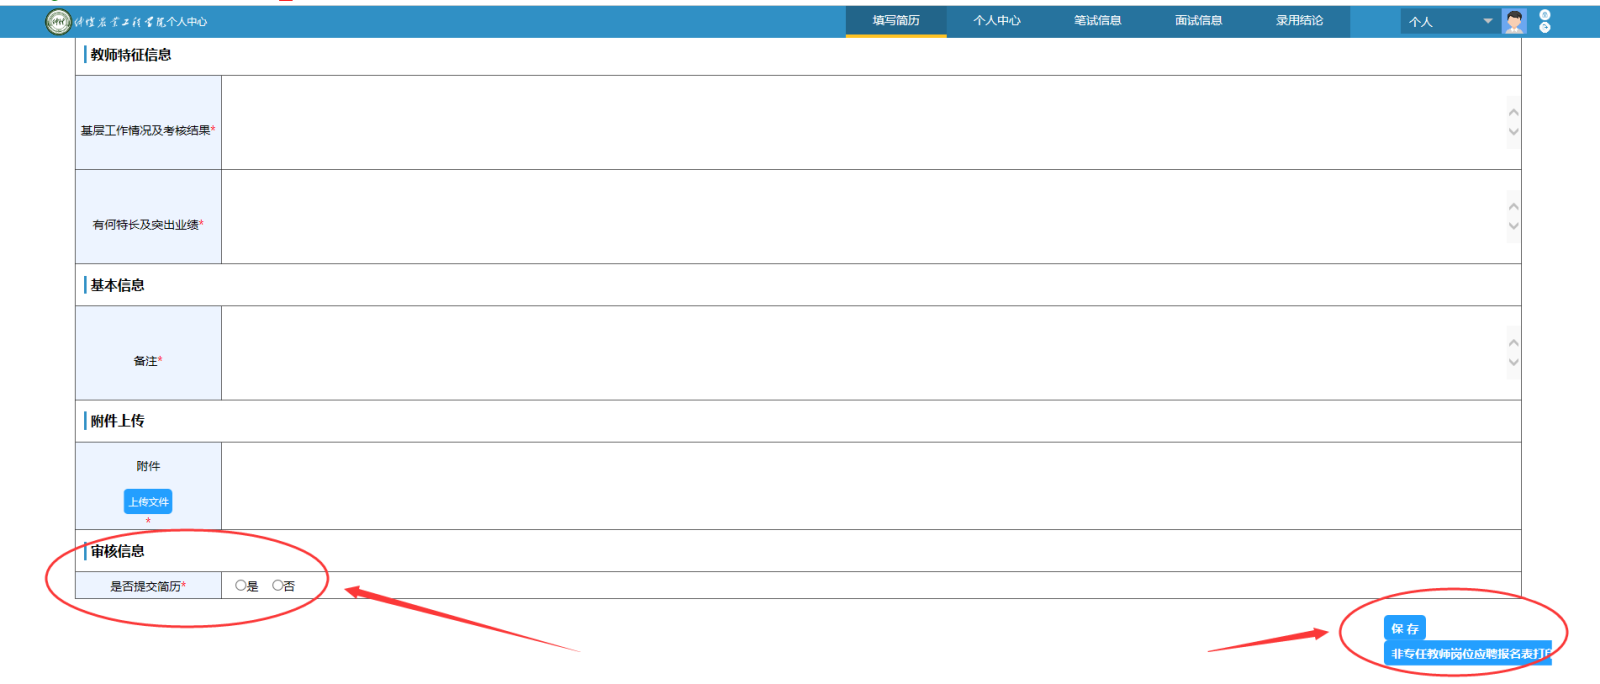1600x684 pixels.
Task: Switch to the 填写简历 tab
Action: 896,21
